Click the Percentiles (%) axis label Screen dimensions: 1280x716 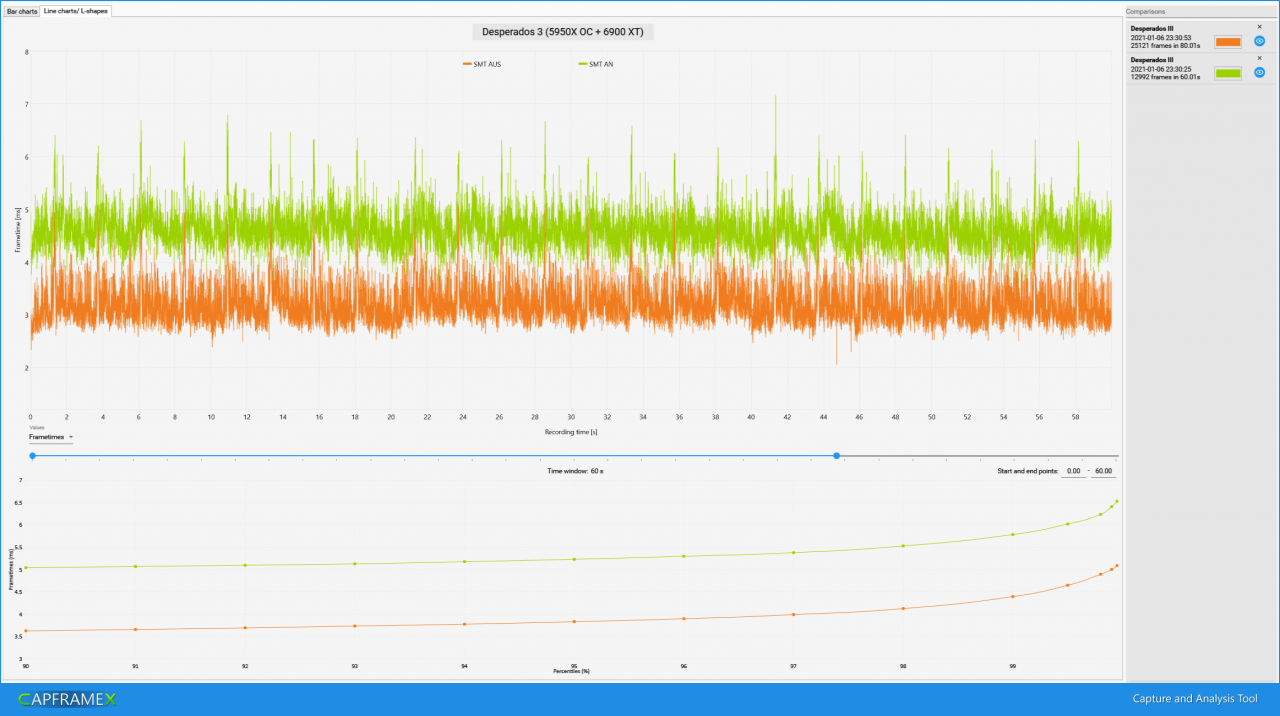[x=571, y=671]
